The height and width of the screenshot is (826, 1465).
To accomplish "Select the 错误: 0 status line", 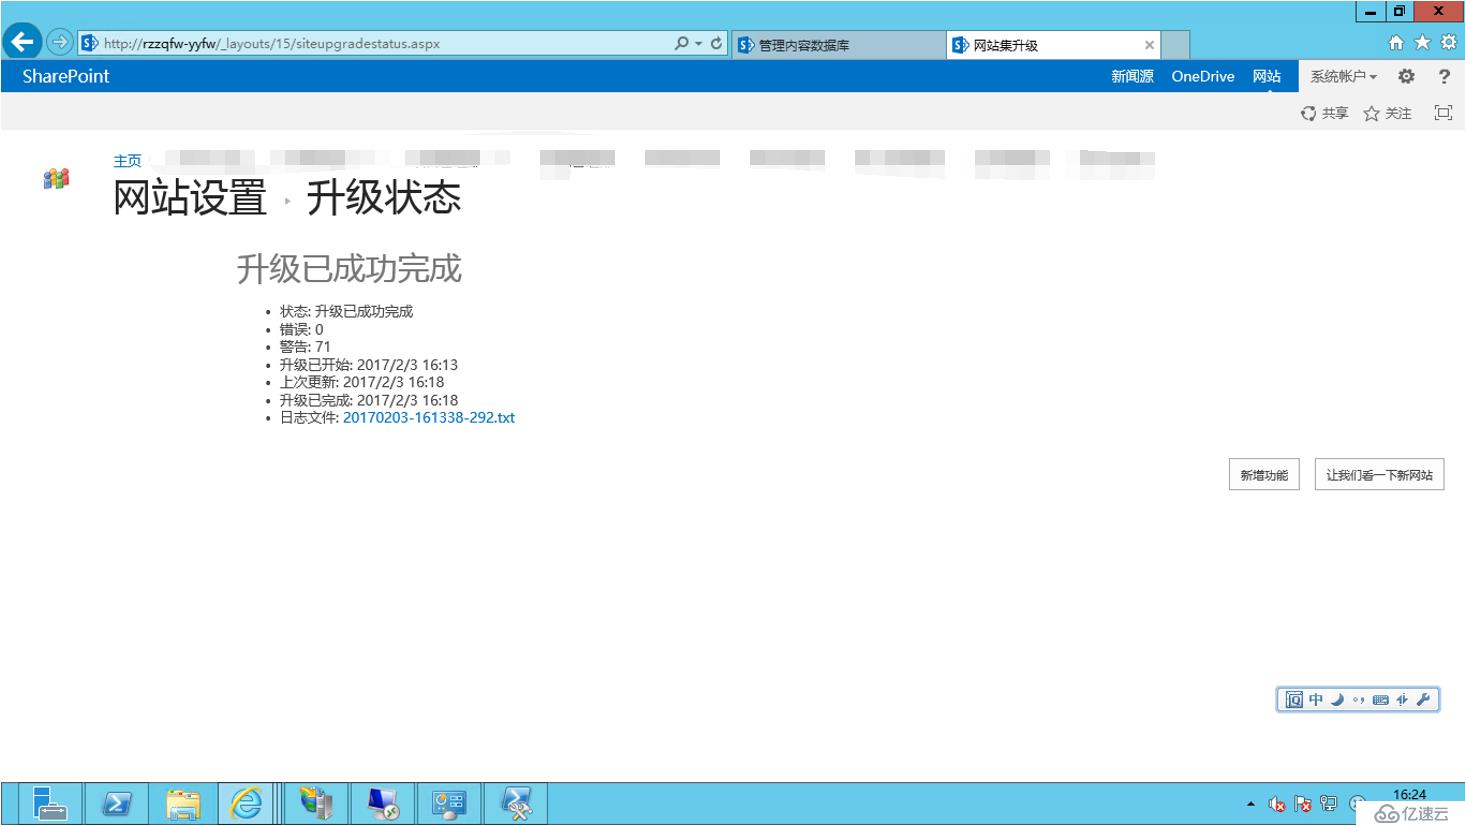I will pyautogui.click(x=301, y=329).
